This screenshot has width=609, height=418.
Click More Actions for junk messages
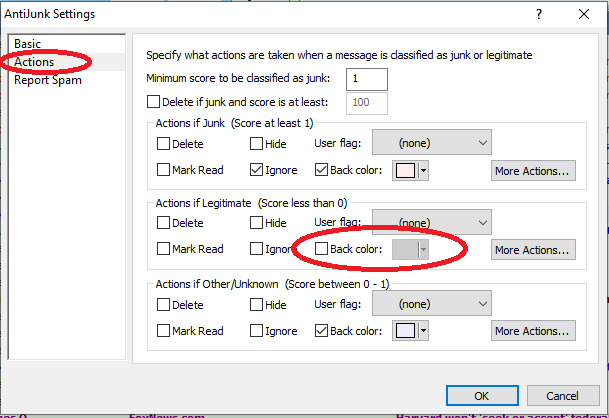tap(533, 171)
